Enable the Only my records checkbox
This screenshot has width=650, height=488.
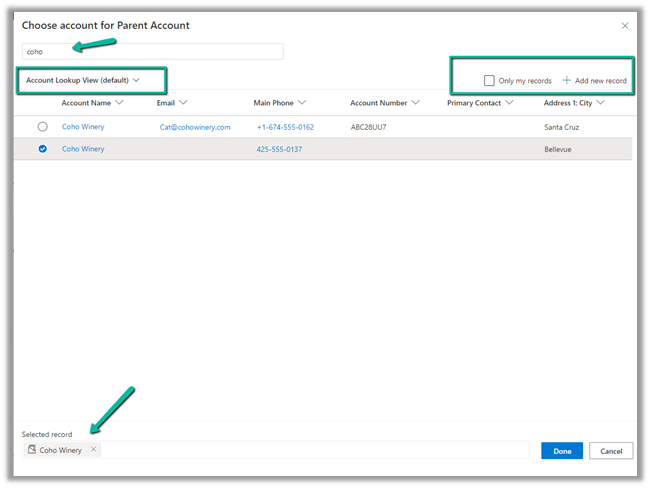489,80
